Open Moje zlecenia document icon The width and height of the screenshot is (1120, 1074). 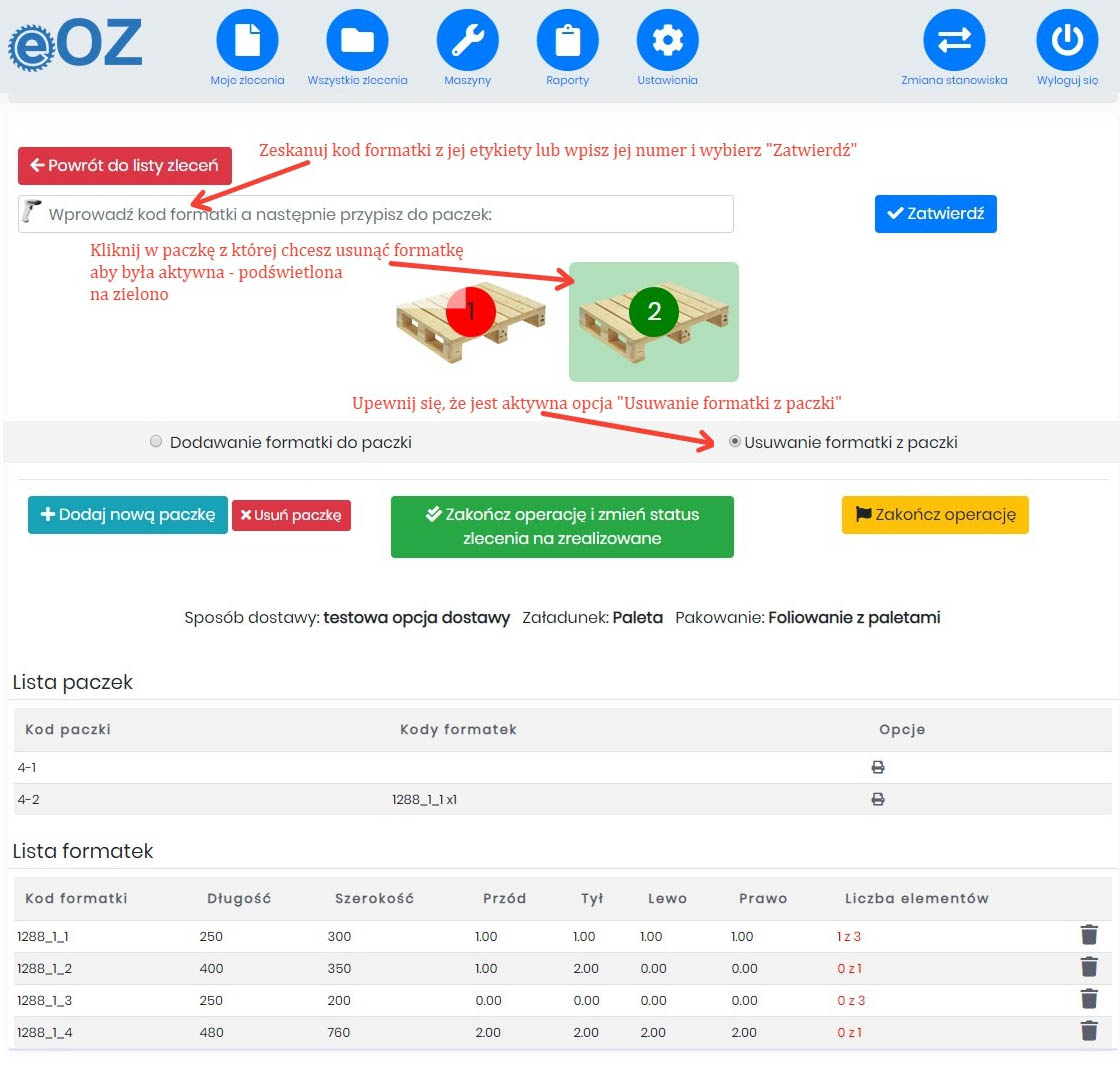[x=247, y=41]
